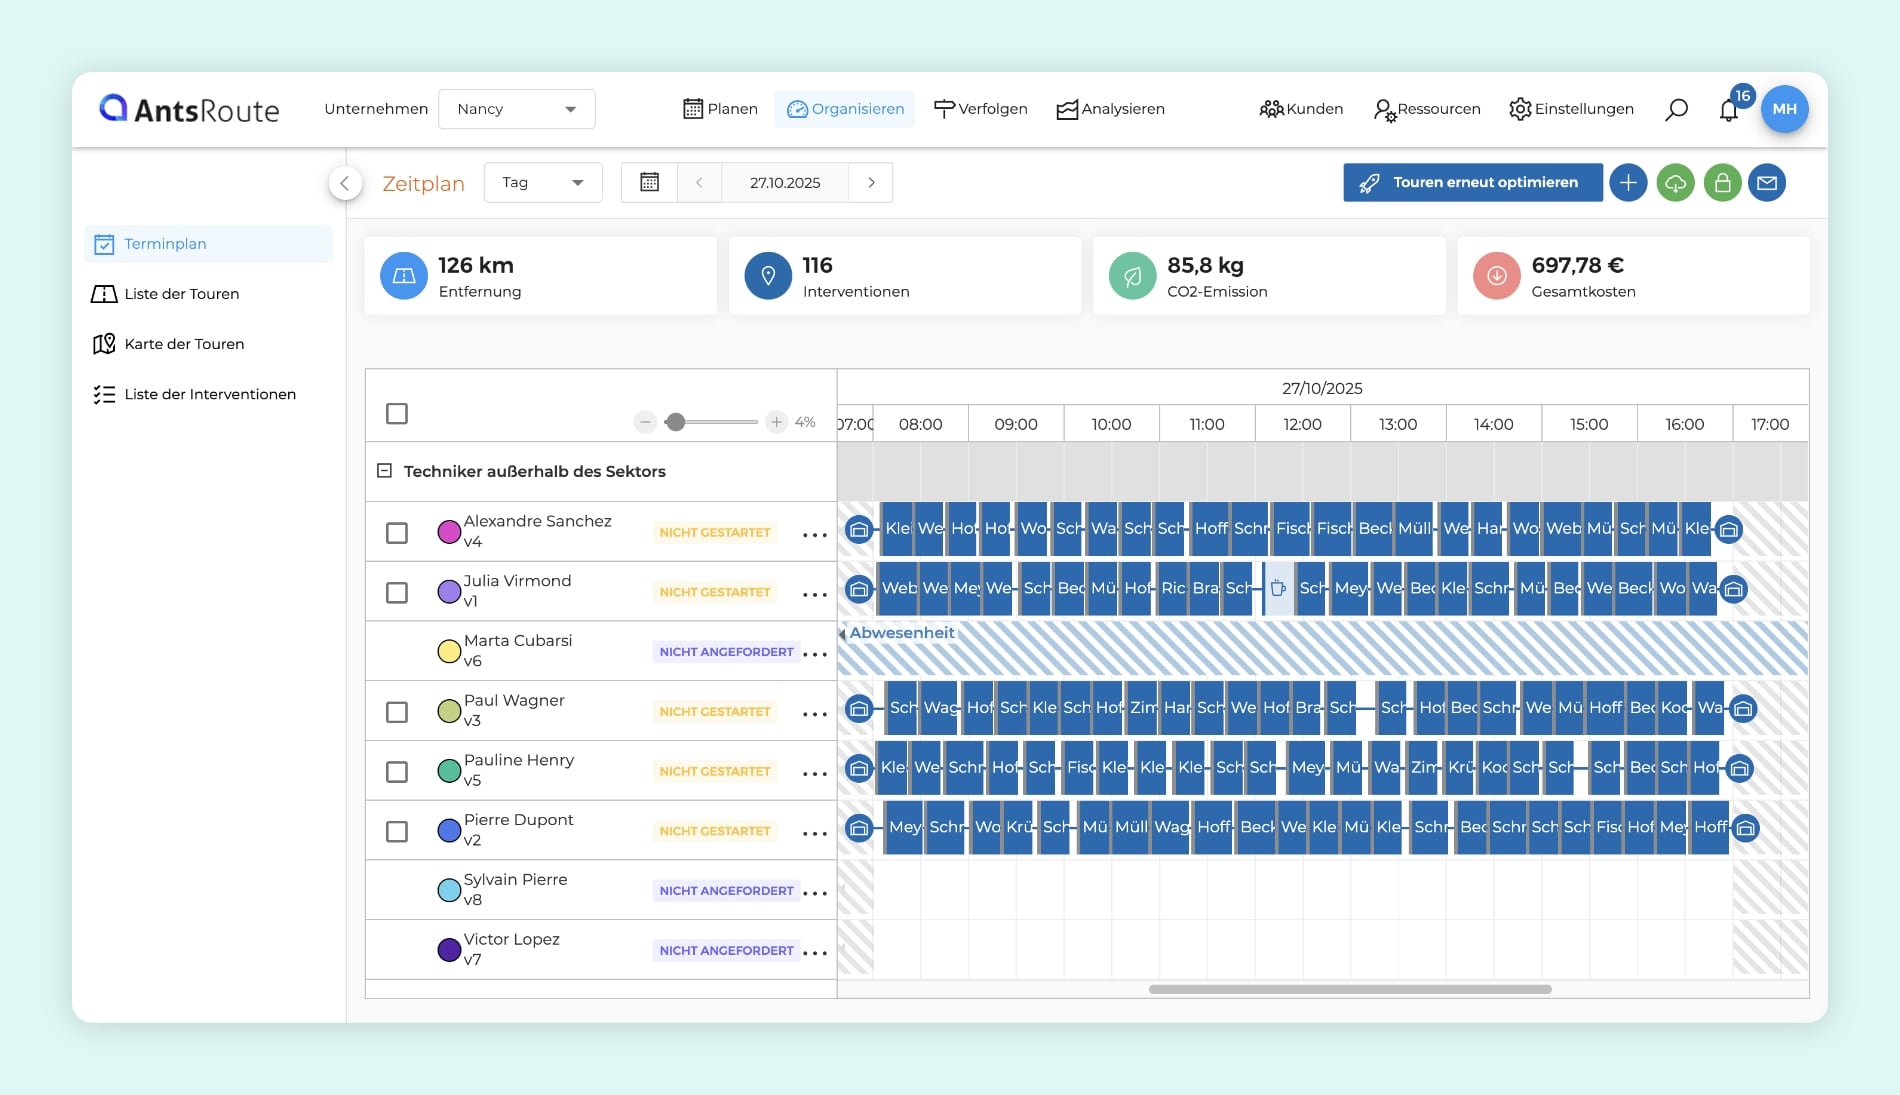Open the Tag view dropdown
The width and height of the screenshot is (1900, 1095).
(x=542, y=183)
